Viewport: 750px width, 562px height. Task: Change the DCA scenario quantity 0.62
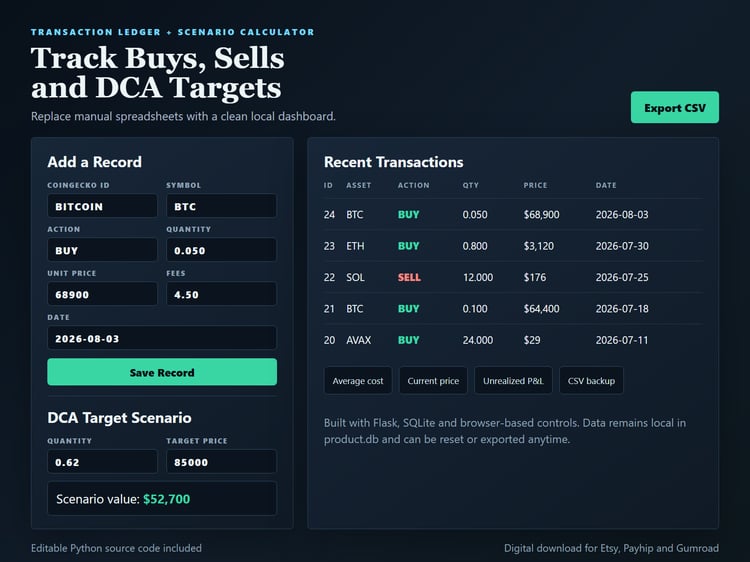click(102, 462)
